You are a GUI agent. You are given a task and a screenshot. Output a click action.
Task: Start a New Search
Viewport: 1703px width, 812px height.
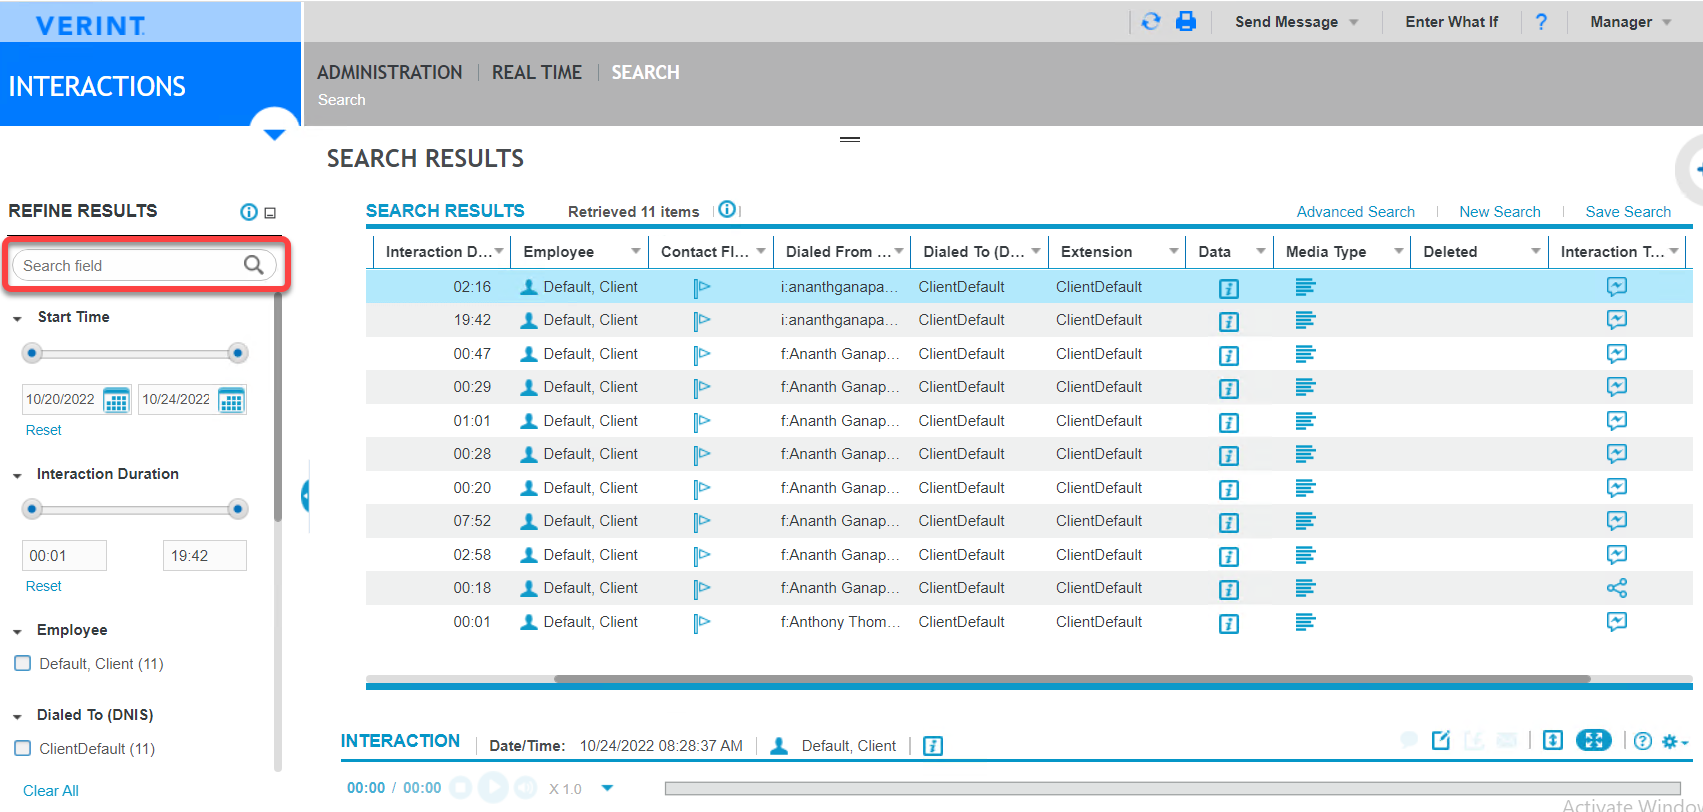click(1499, 212)
